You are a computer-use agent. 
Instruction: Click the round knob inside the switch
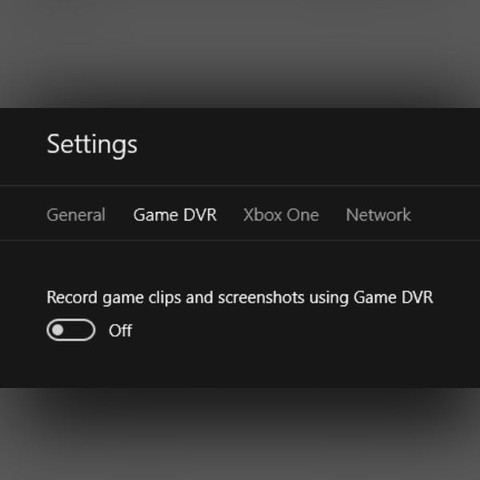(x=58, y=330)
